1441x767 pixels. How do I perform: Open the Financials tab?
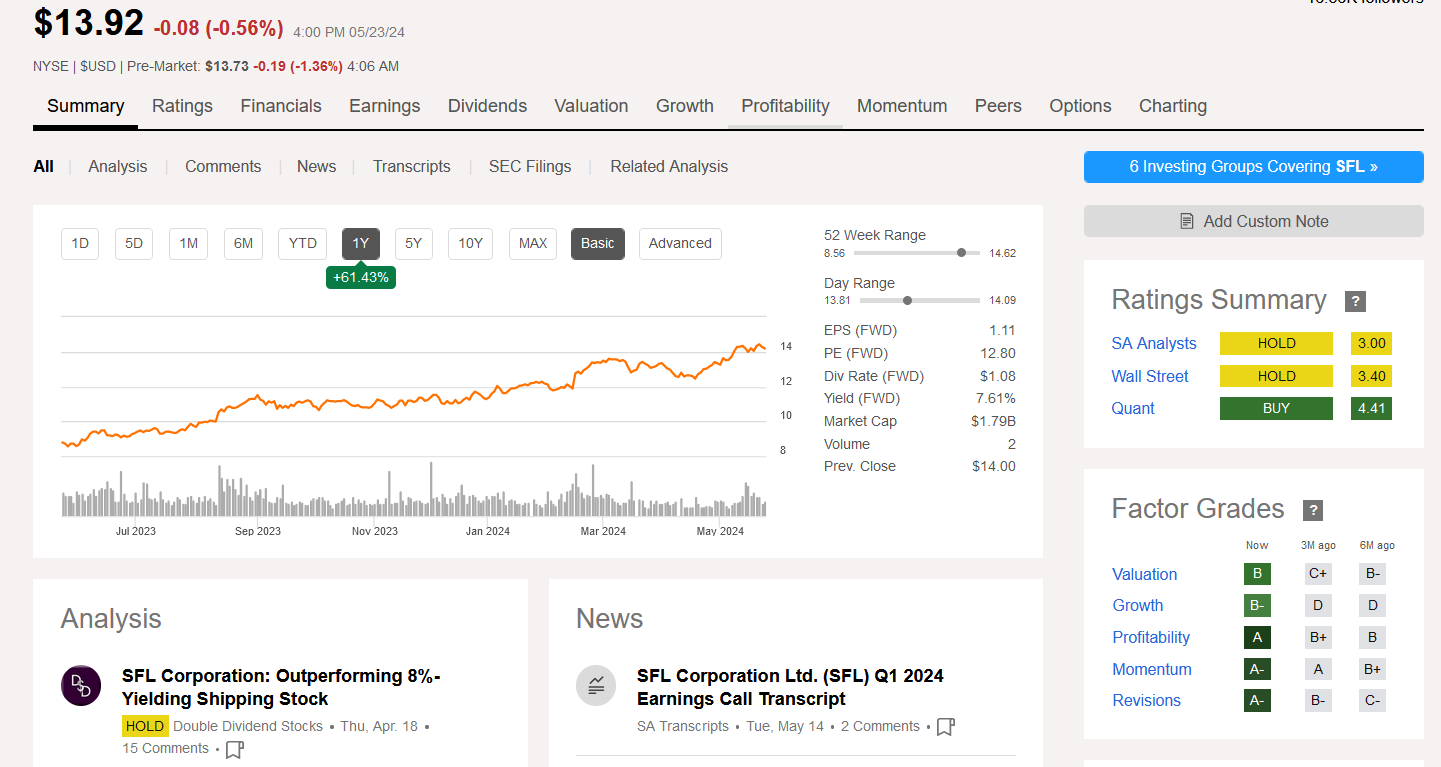(281, 106)
